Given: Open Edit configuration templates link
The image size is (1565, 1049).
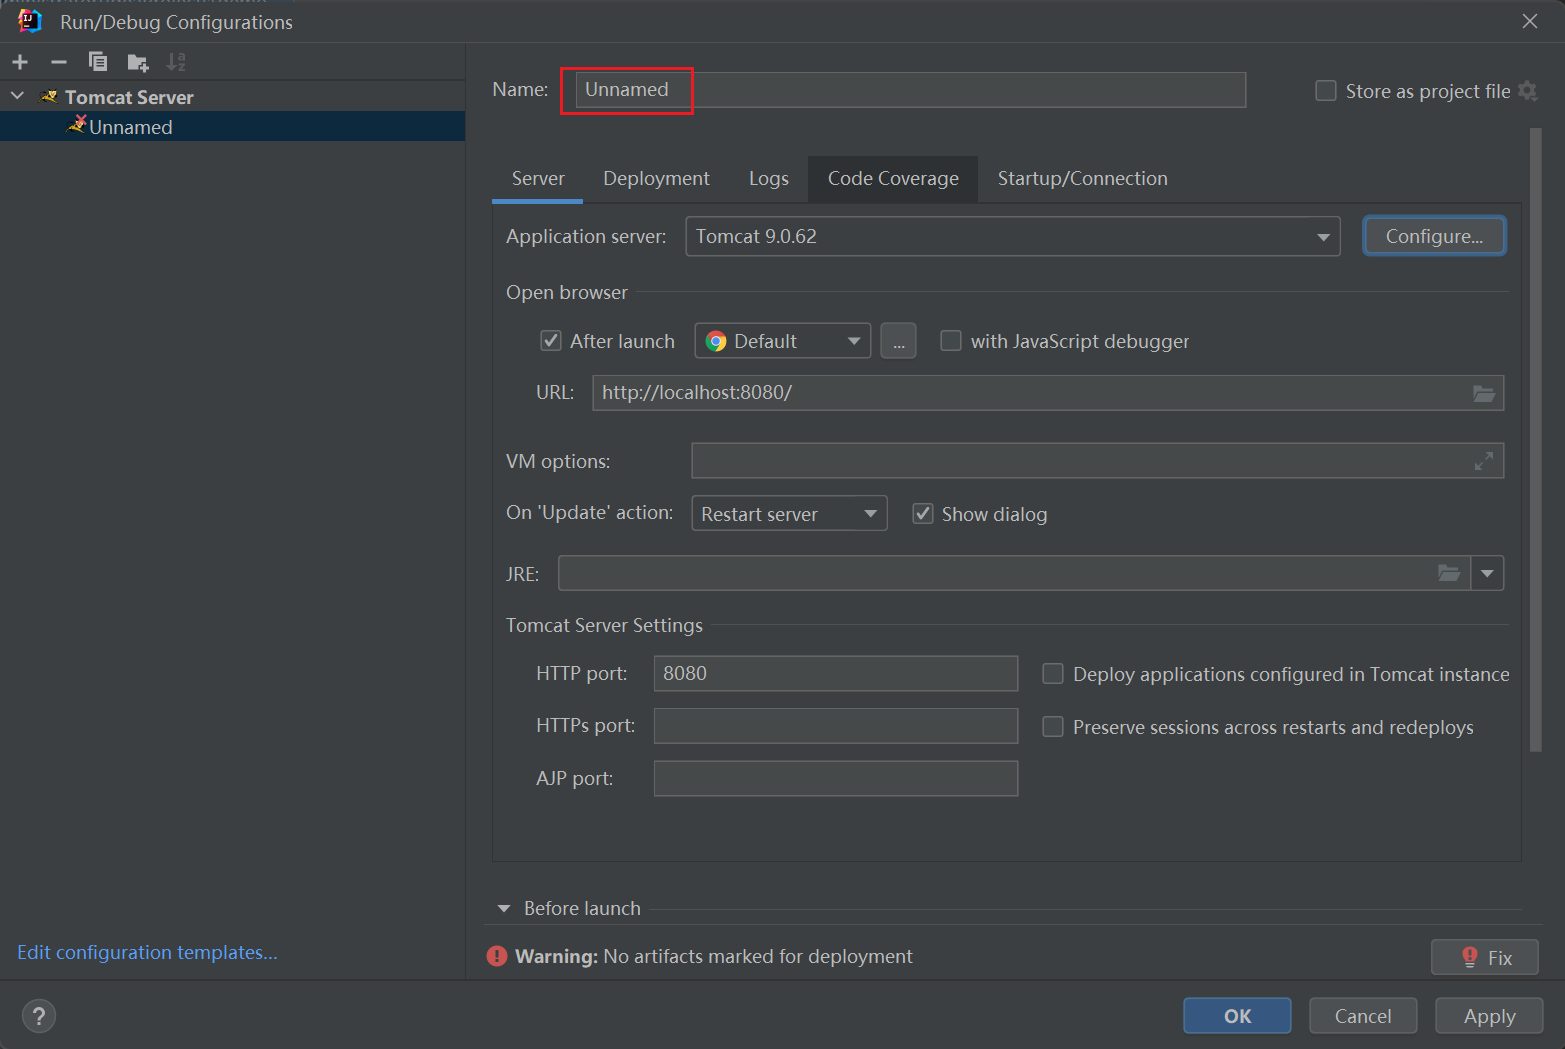Looking at the screenshot, I should click(x=147, y=953).
